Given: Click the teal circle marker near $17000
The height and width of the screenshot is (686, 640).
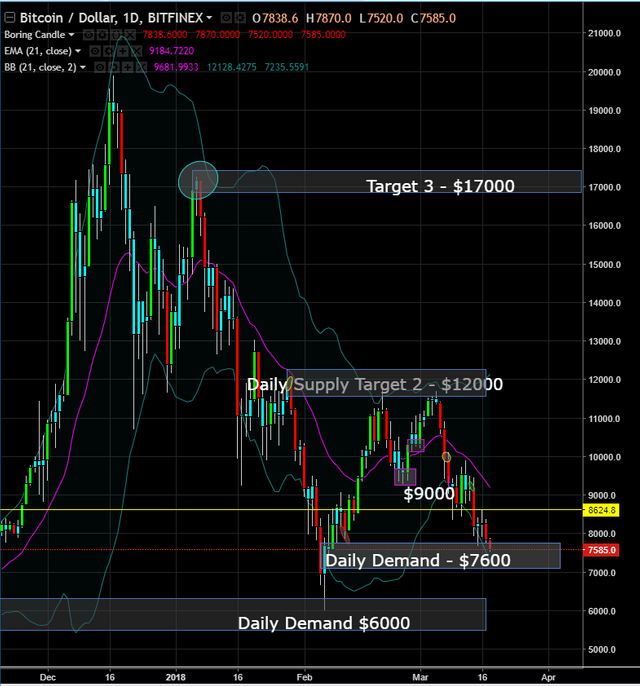Looking at the screenshot, I should (198, 180).
